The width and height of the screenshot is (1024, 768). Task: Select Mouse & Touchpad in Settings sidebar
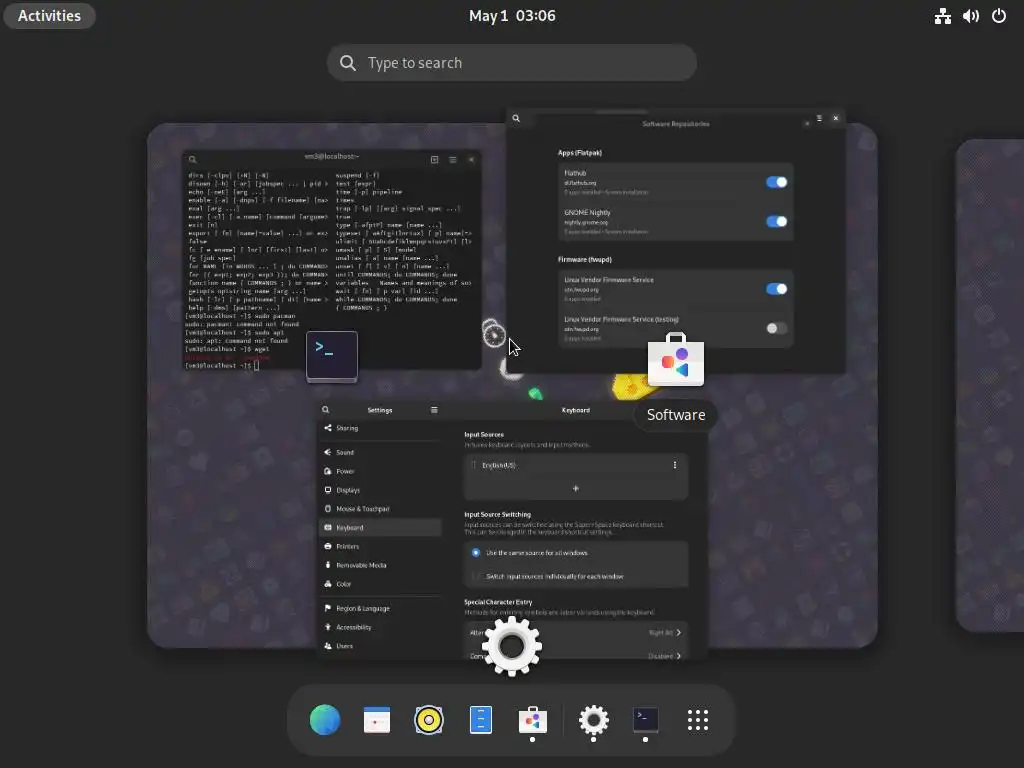click(x=380, y=509)
